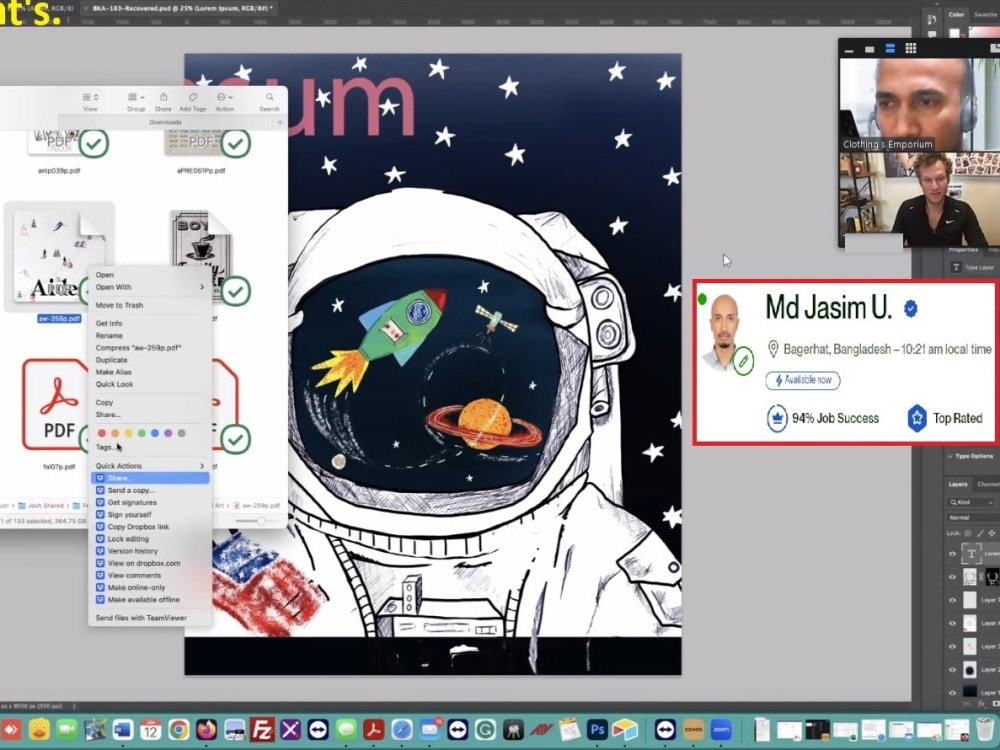
Task: Open the Finder Action dropdown
Action: pos(224,97)
